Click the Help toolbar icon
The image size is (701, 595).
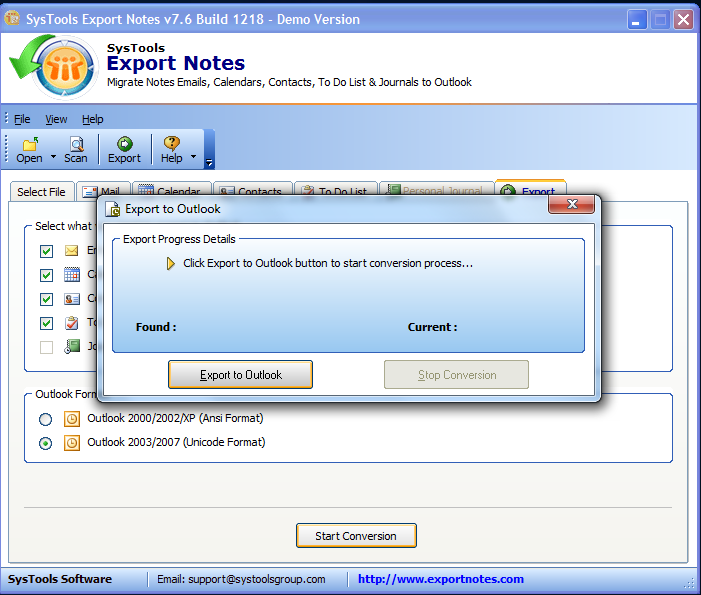click(171, 144)
